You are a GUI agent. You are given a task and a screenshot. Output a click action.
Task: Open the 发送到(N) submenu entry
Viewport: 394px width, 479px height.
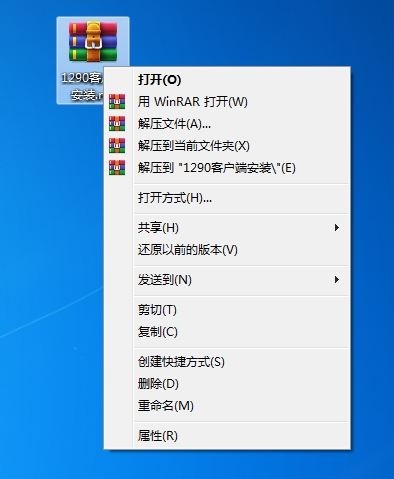[227, 280]
